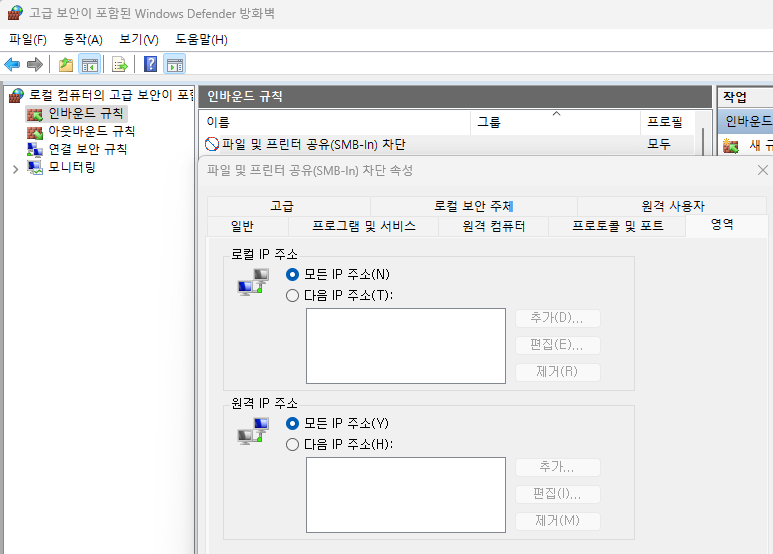Image resolution: width=773 pixels, height=554 pixels.
Task: Click the 편집(I)... button
Action: [x=558, y=494]
